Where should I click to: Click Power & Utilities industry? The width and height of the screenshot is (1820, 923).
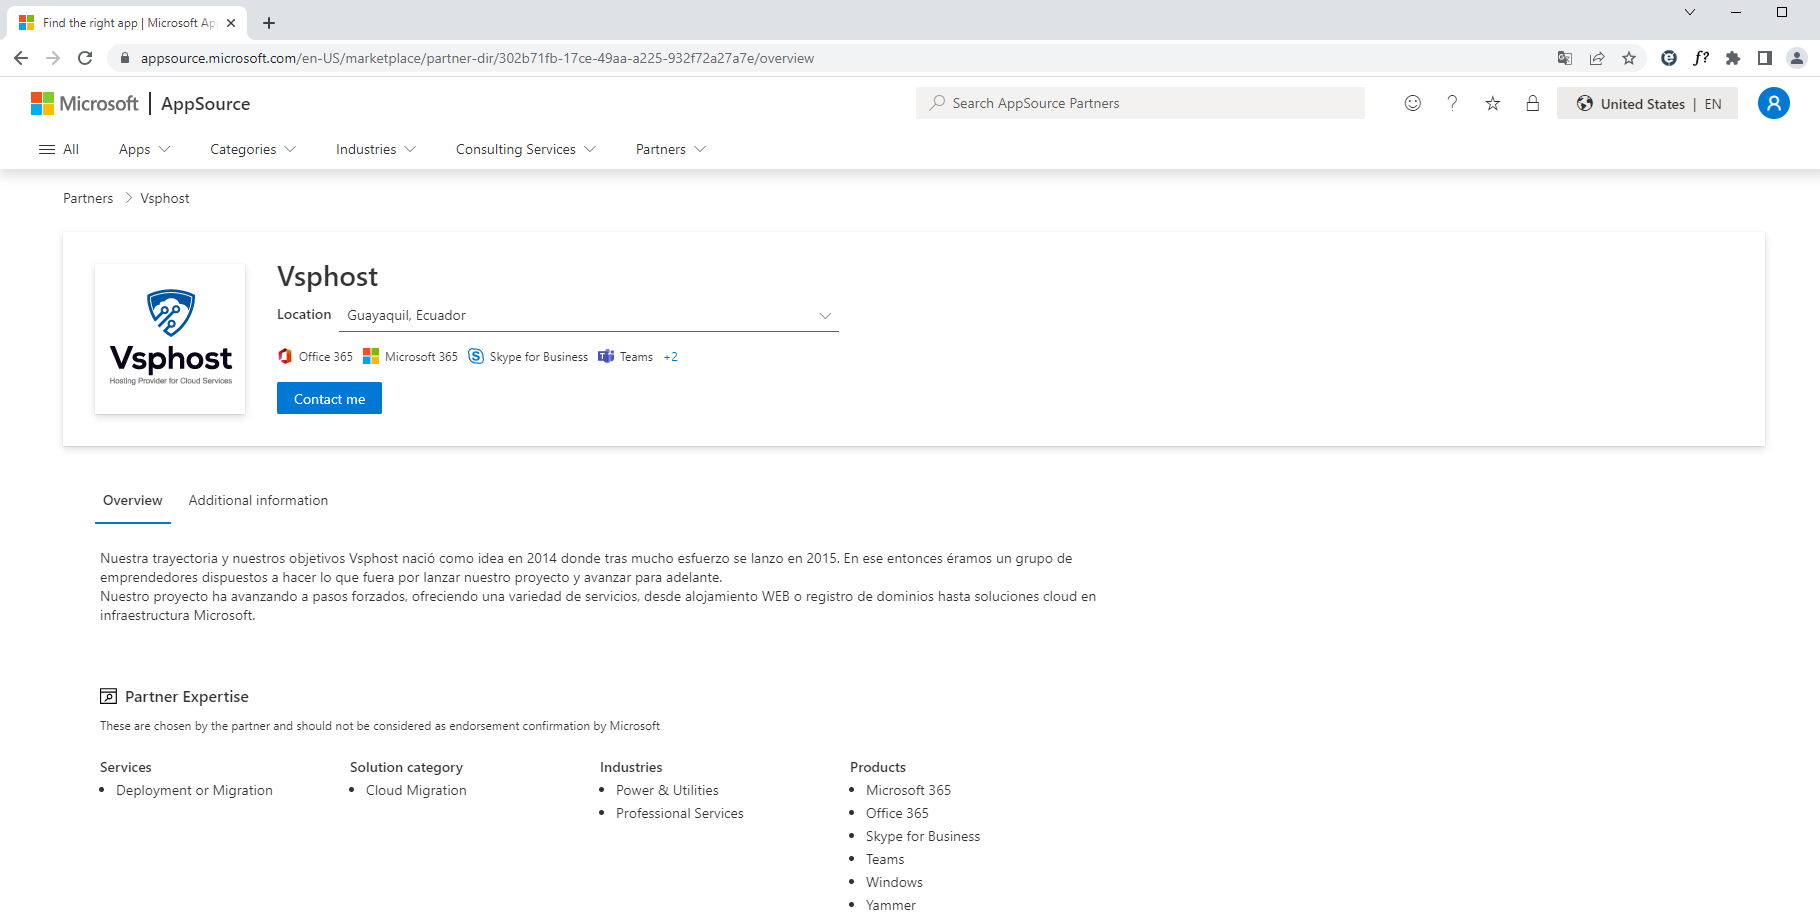click(x=667, y=790)
